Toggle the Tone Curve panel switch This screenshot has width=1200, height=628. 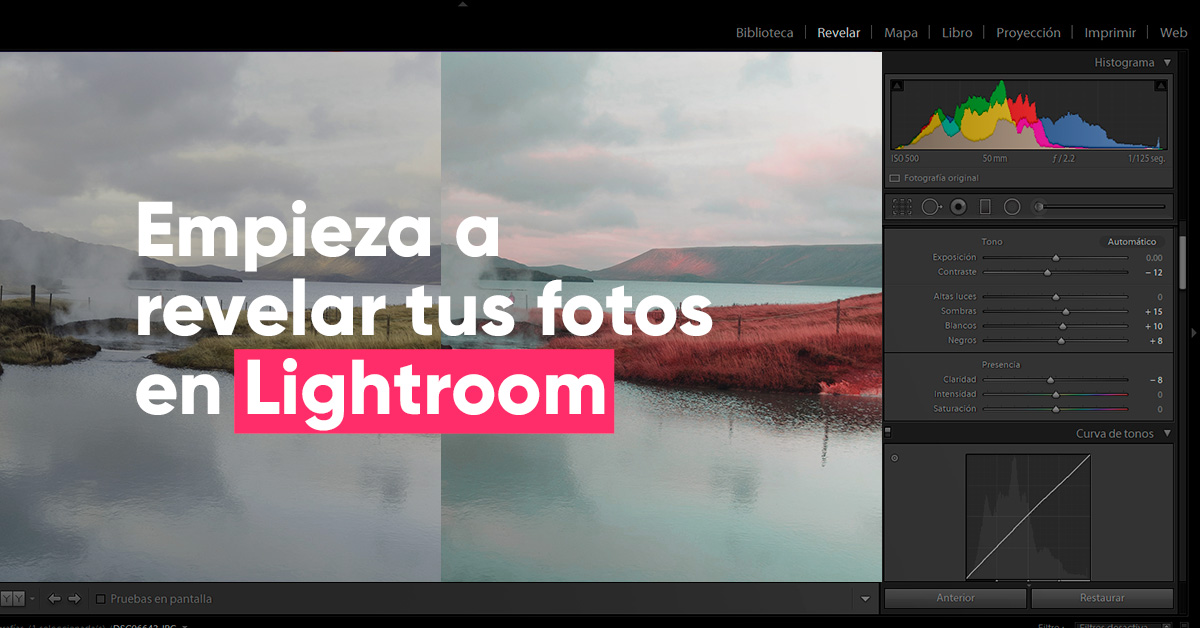(x=888, y=434)
